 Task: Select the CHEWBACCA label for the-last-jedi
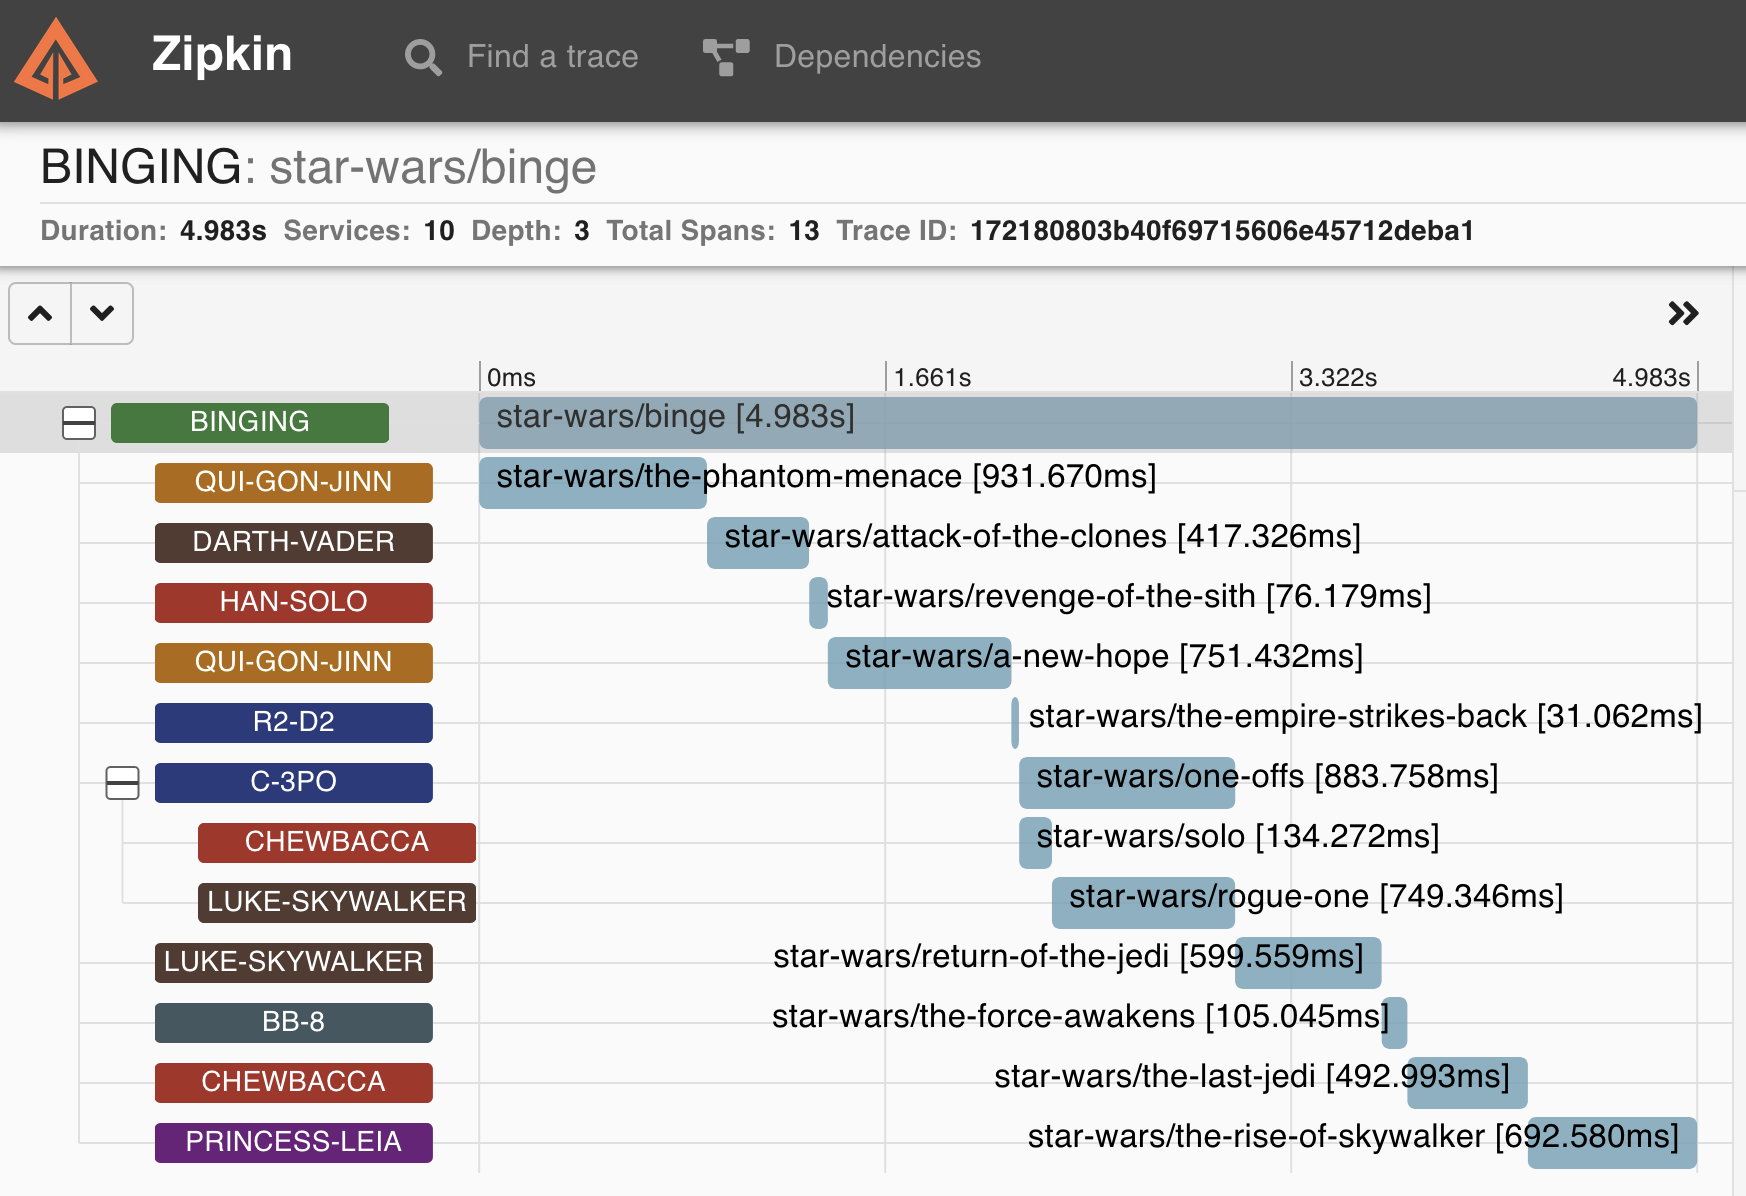294,1082
